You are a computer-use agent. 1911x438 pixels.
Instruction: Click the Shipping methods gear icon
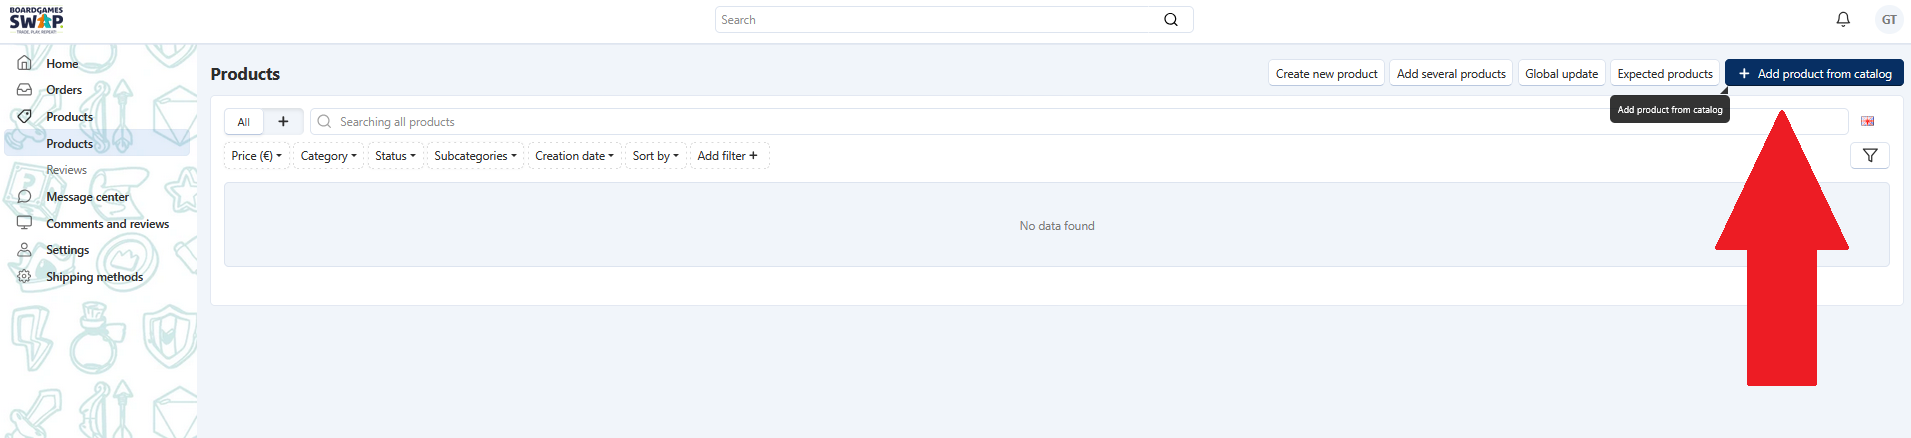click(x=24, y=277)
